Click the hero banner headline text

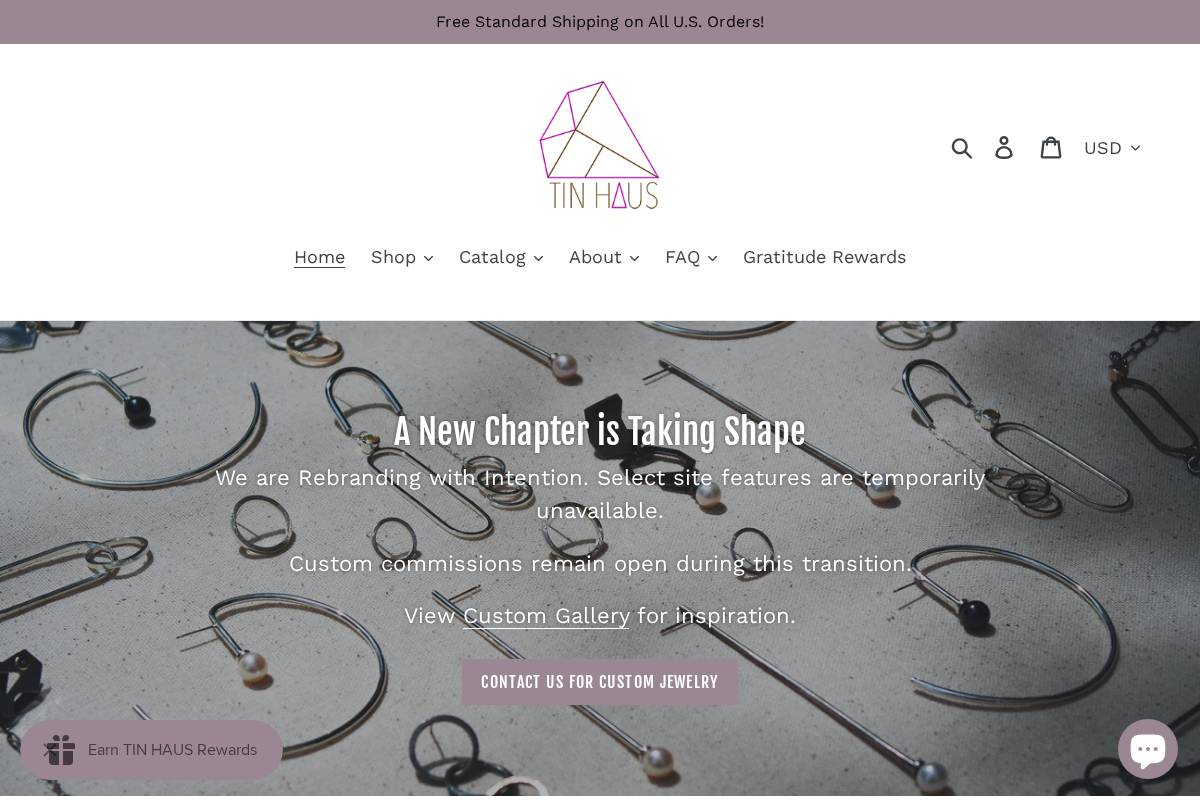(600, 432)
